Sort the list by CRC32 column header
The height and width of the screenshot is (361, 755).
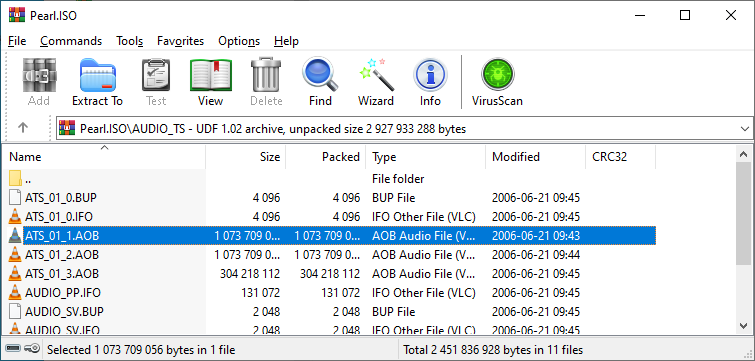(620, 156)
